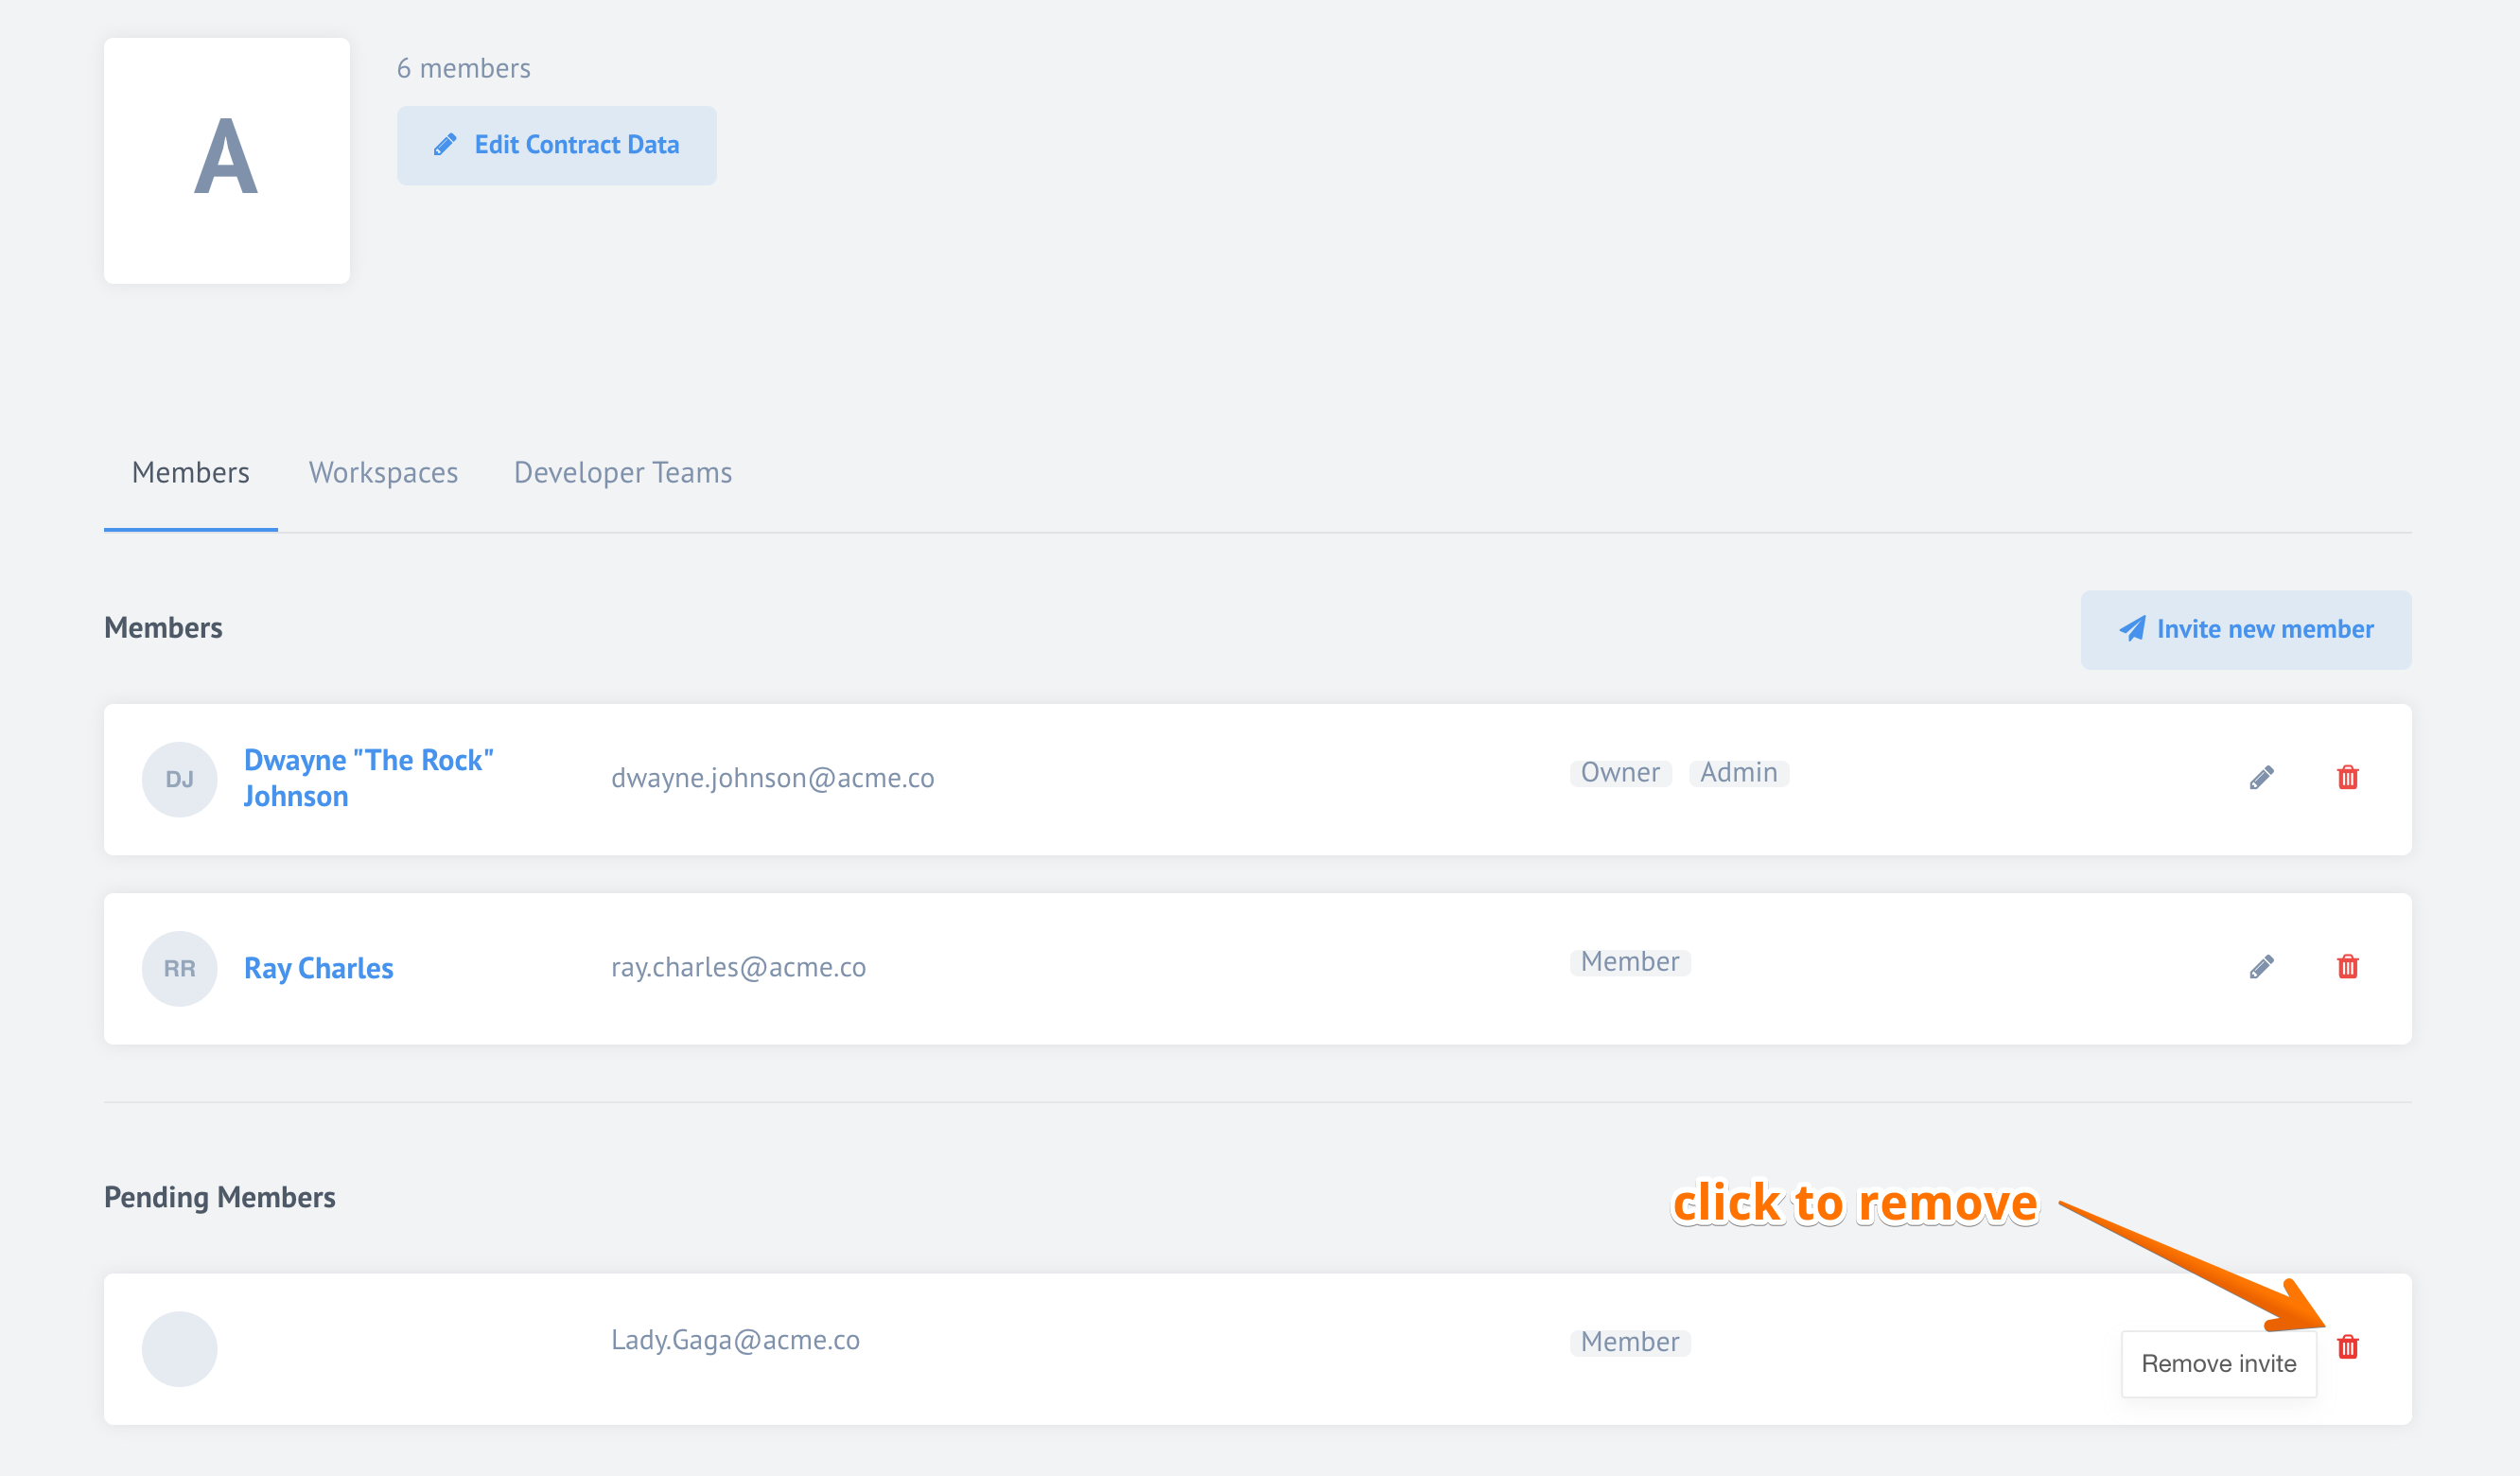This screenshot has height=1476, width=2520.
Task: Open the Members tab
Action: [189, 471]
